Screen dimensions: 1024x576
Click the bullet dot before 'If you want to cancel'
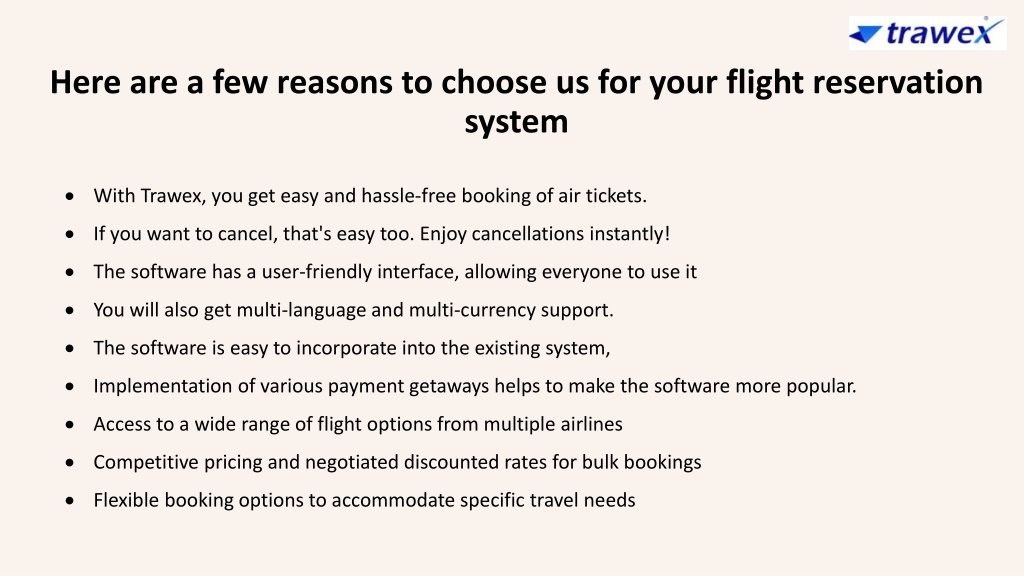point(70,234)
